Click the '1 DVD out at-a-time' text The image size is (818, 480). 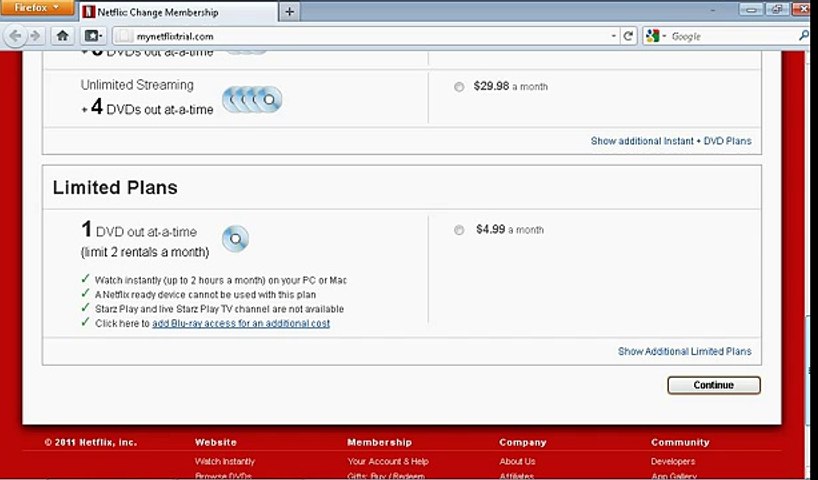pos(139,230)
